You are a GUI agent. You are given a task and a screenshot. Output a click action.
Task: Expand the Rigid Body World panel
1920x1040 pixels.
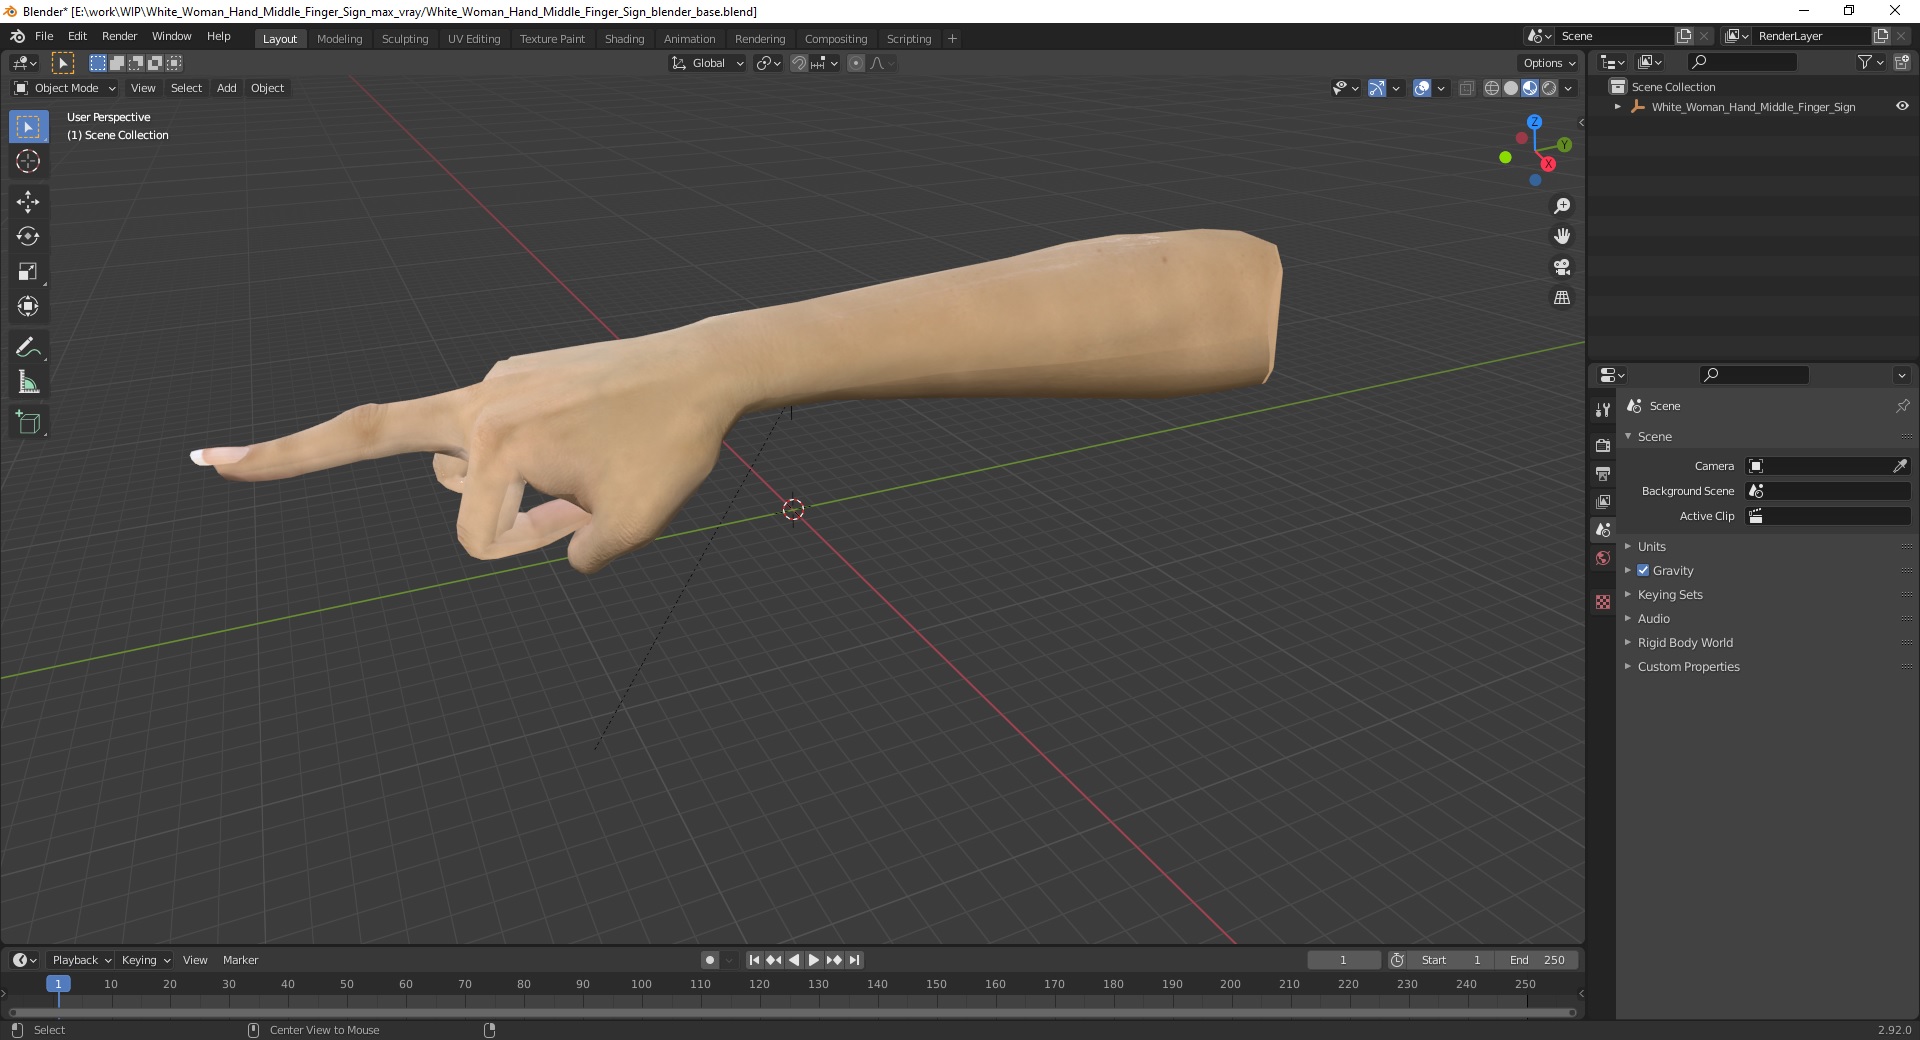(x=1684, y=642)
